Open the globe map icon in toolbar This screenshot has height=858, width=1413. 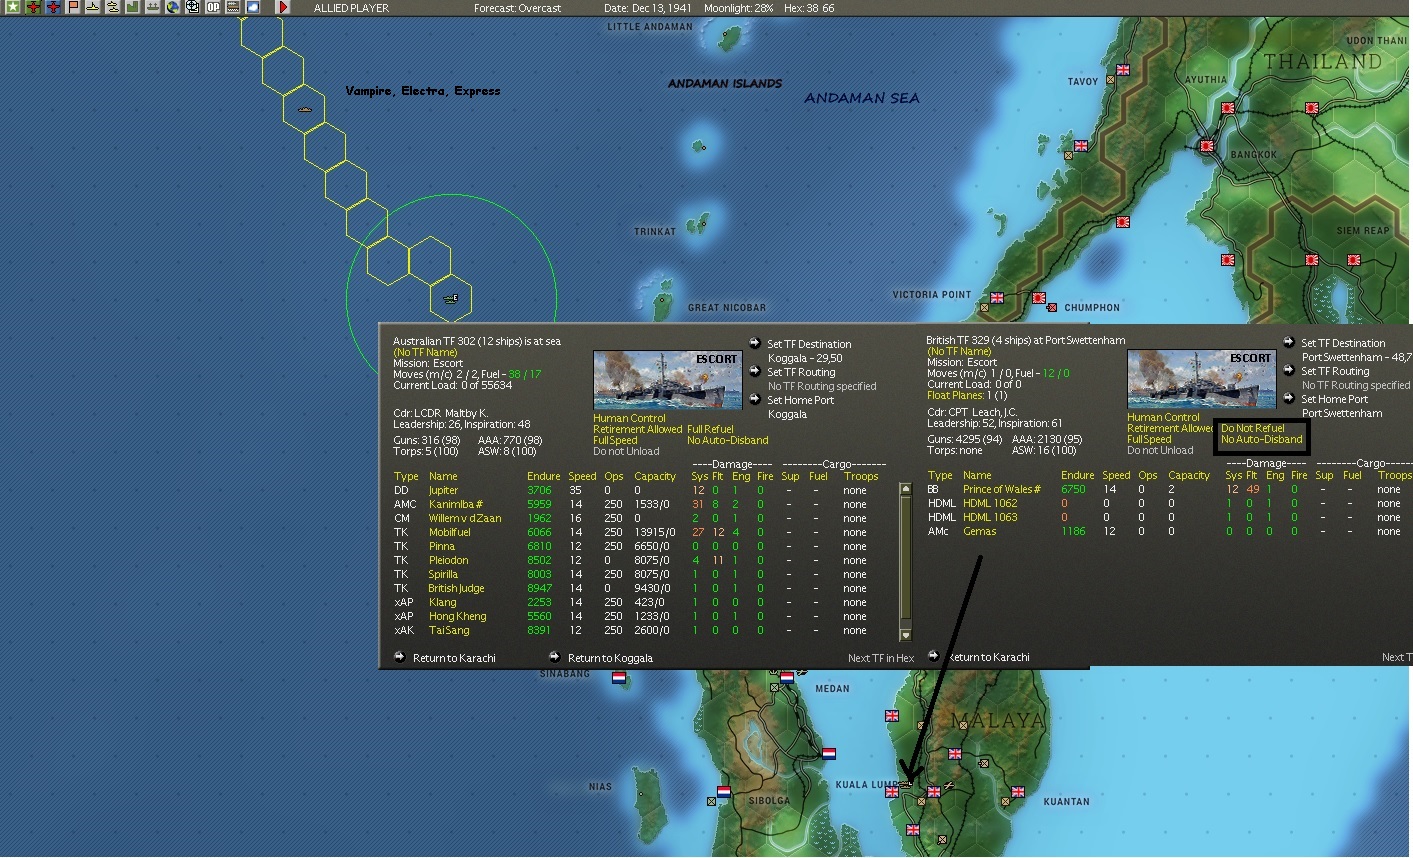pyautogui.click(x=173, y=7)
